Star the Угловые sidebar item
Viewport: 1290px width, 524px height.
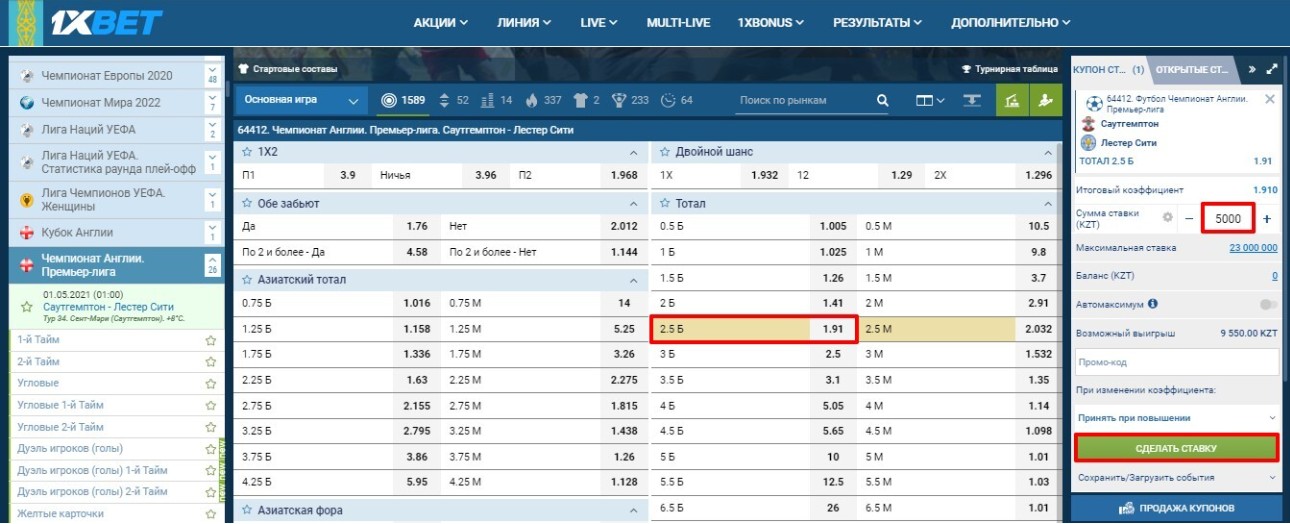pos(210,384)
